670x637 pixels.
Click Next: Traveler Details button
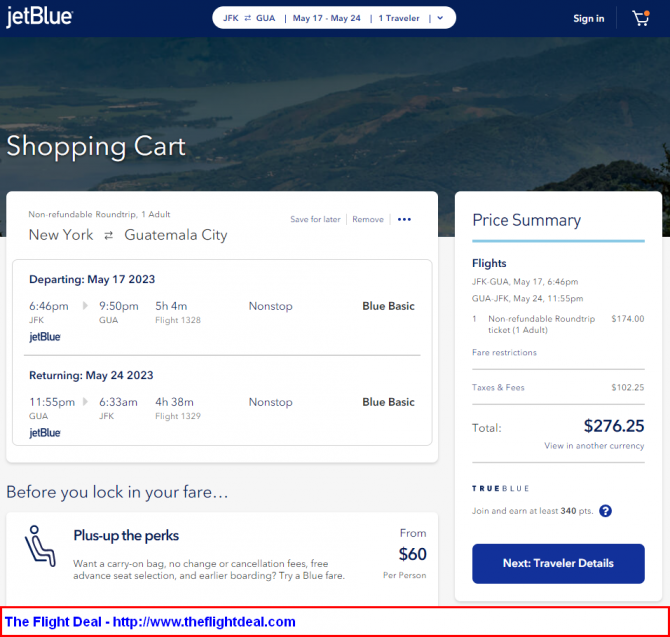pos(558,564)
